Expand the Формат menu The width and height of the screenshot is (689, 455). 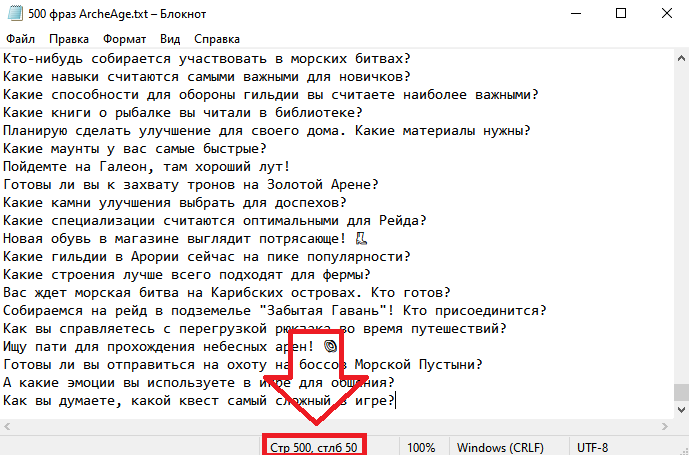click(124, 40)
